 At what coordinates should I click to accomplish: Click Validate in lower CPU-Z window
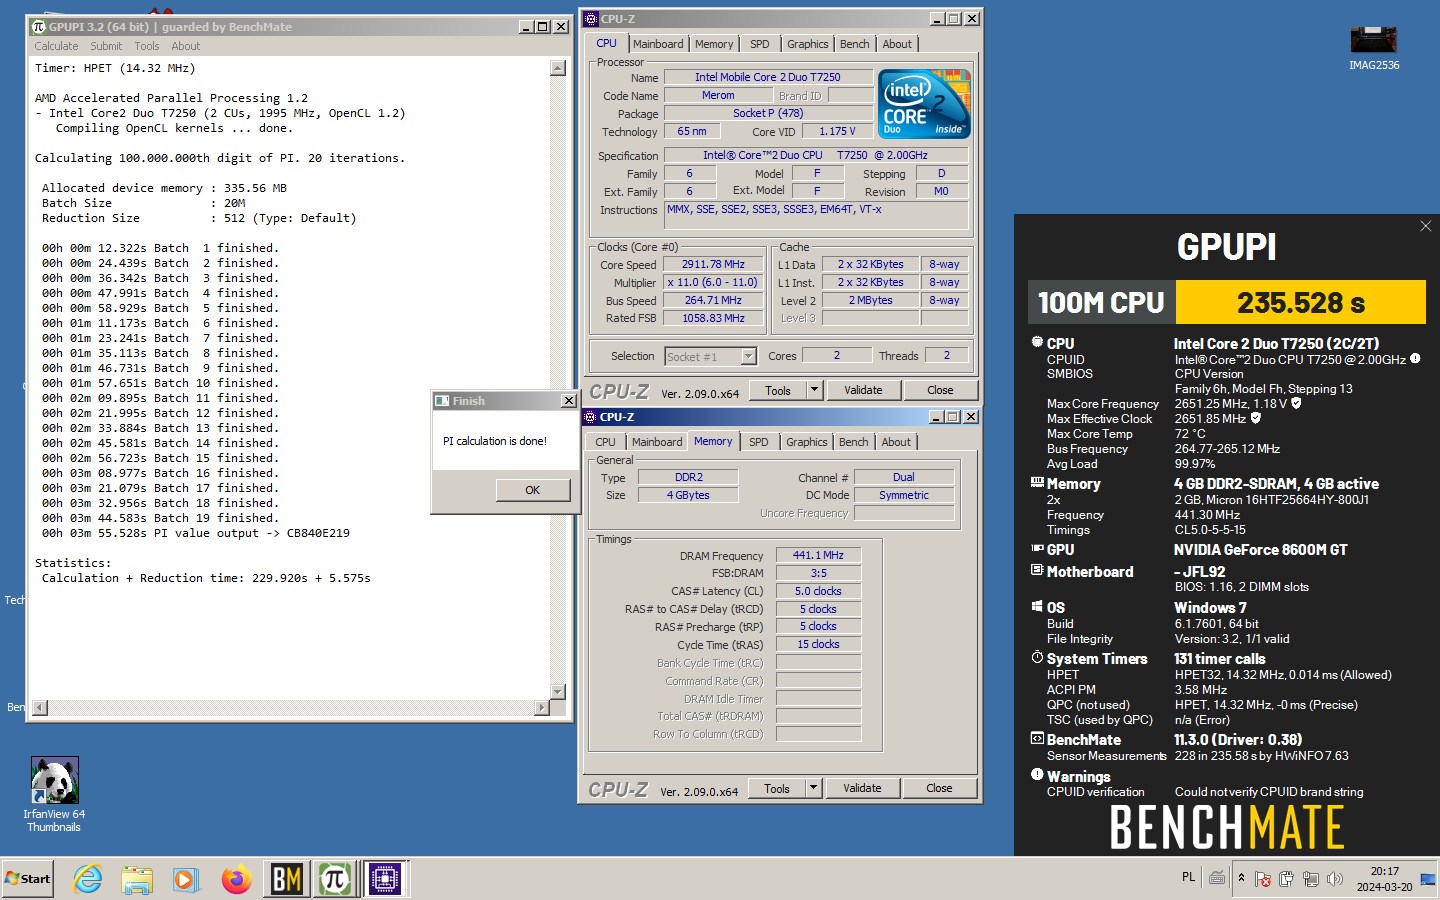(x=862, y=788)
